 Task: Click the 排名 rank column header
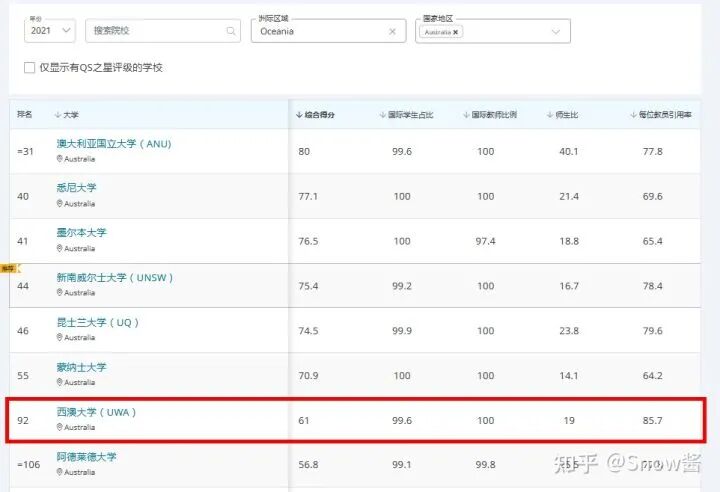(24, 114)
